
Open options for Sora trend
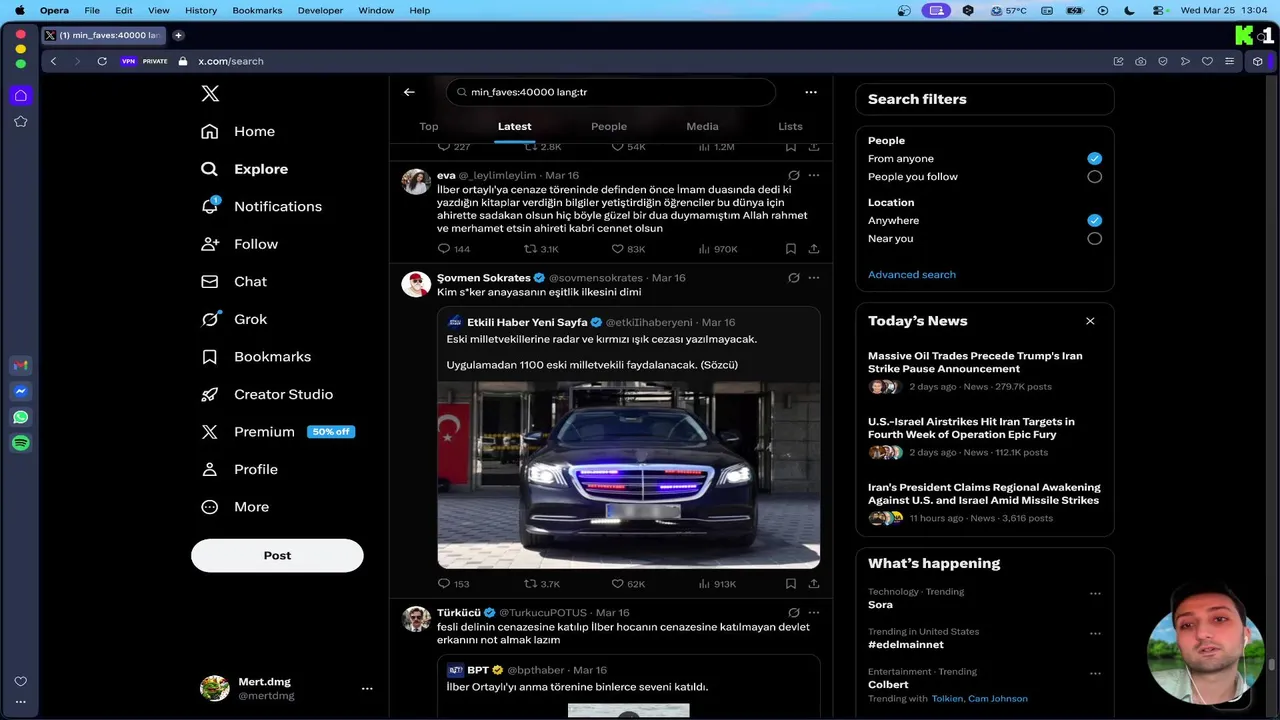pyautogui.click(x=1095, y=593)
